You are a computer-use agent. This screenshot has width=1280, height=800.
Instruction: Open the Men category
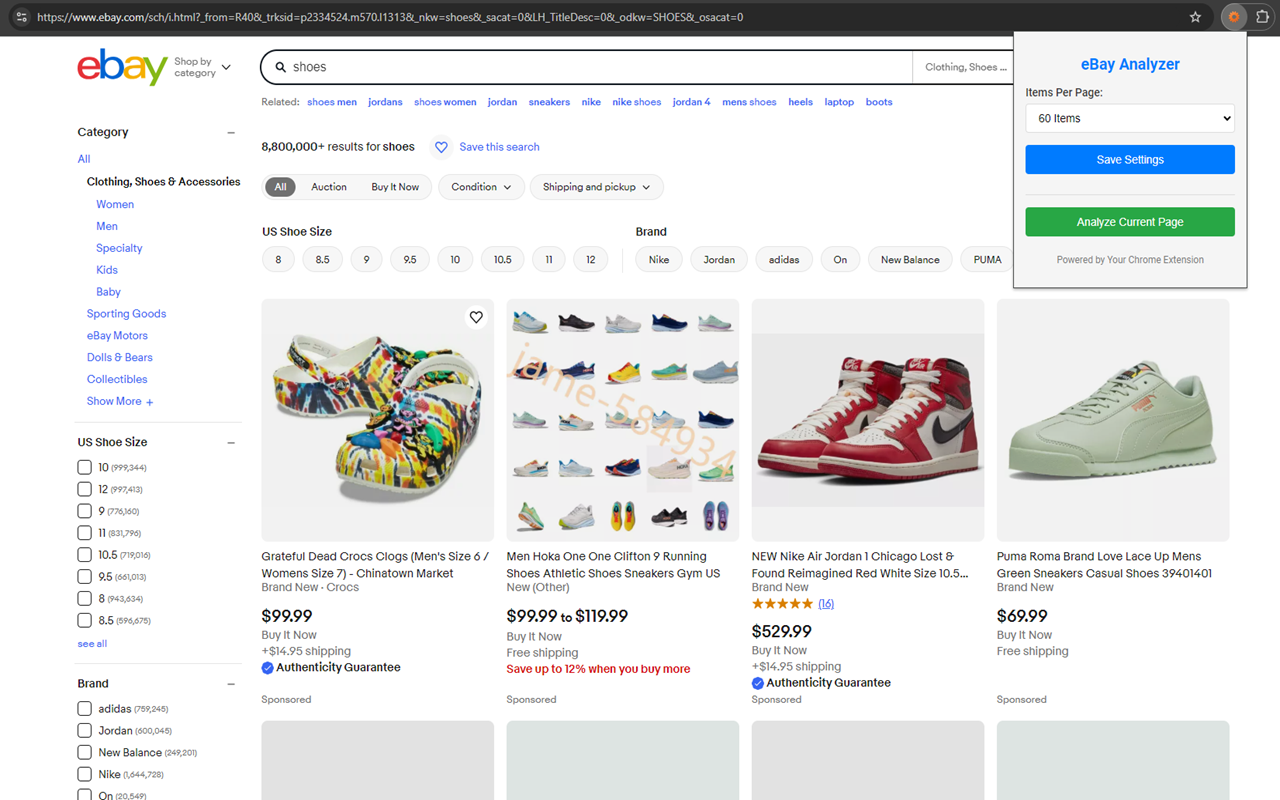pyautogui.click(x=107, y=226)
